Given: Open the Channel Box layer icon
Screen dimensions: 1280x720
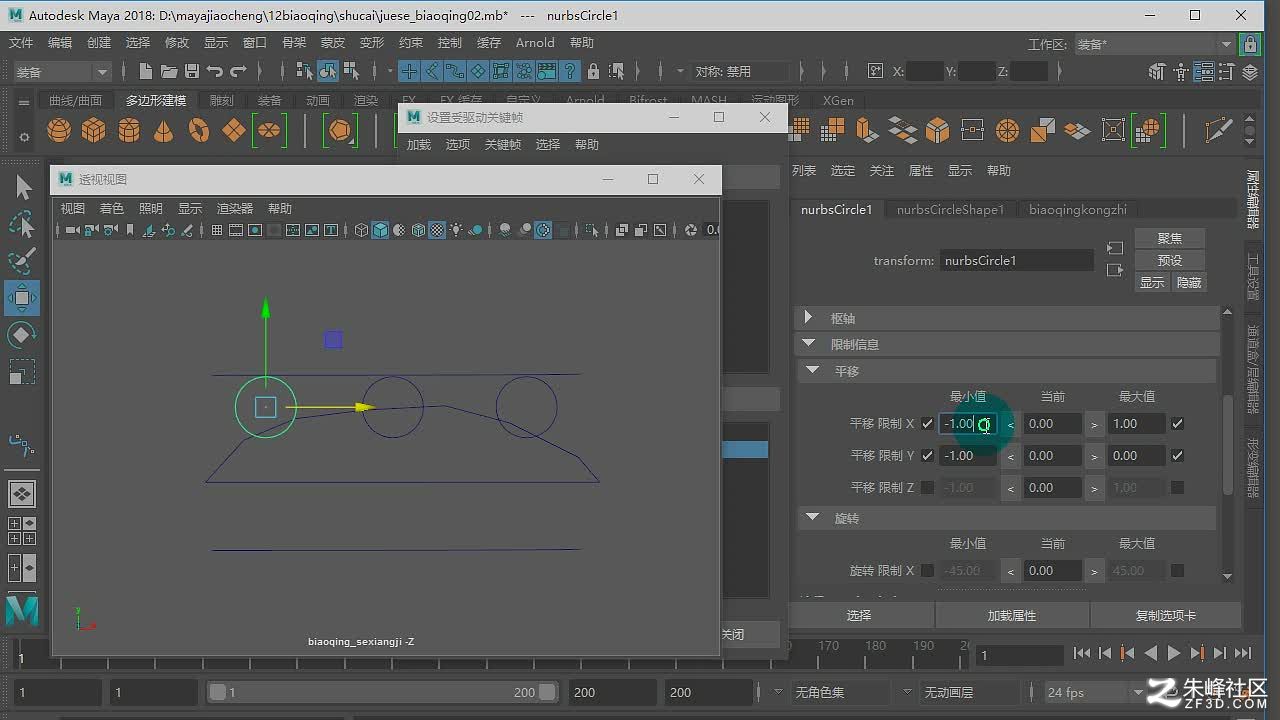Looking at the screenshot, I should pos(1249,72).
